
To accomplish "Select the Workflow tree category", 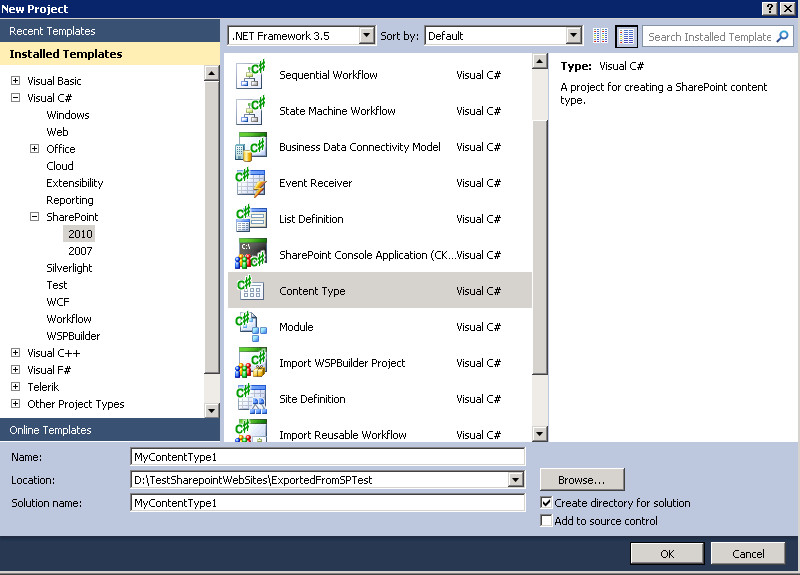I will click(69, 319).
